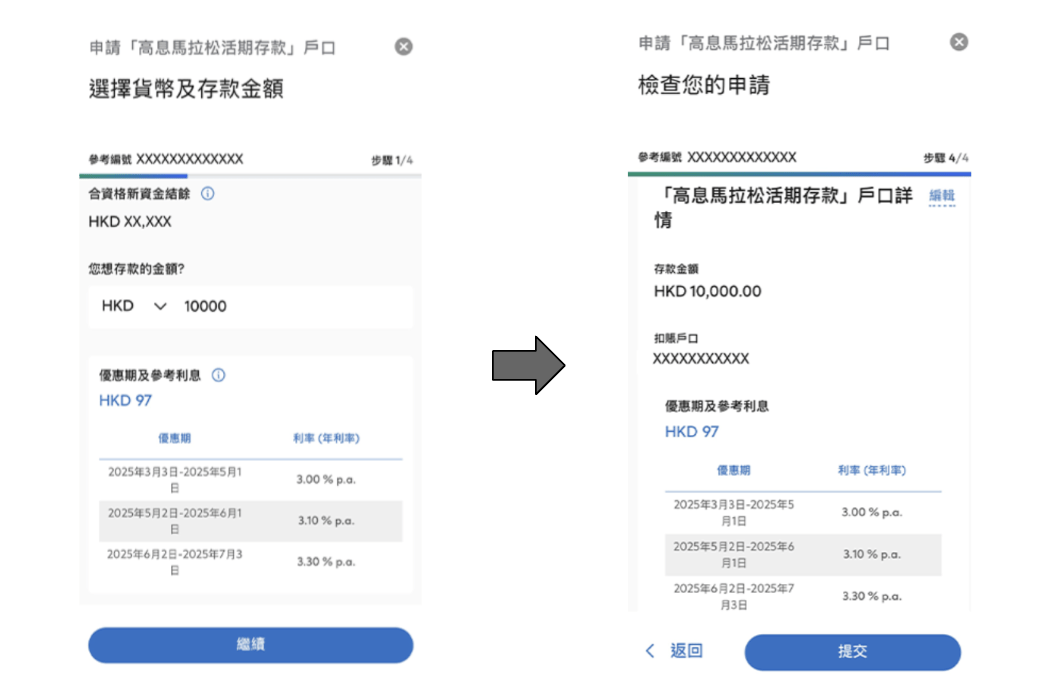
Task: Click the 您想存款的金額? label
Action: point(136,269)
